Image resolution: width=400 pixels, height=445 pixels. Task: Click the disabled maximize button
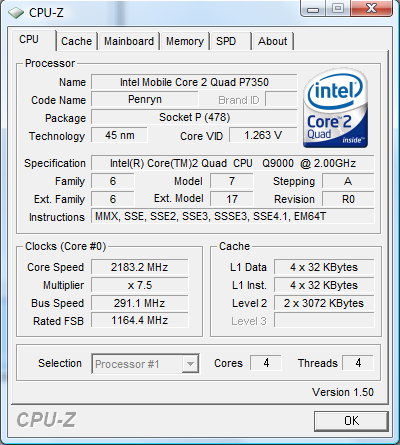(x=337, y=8)
